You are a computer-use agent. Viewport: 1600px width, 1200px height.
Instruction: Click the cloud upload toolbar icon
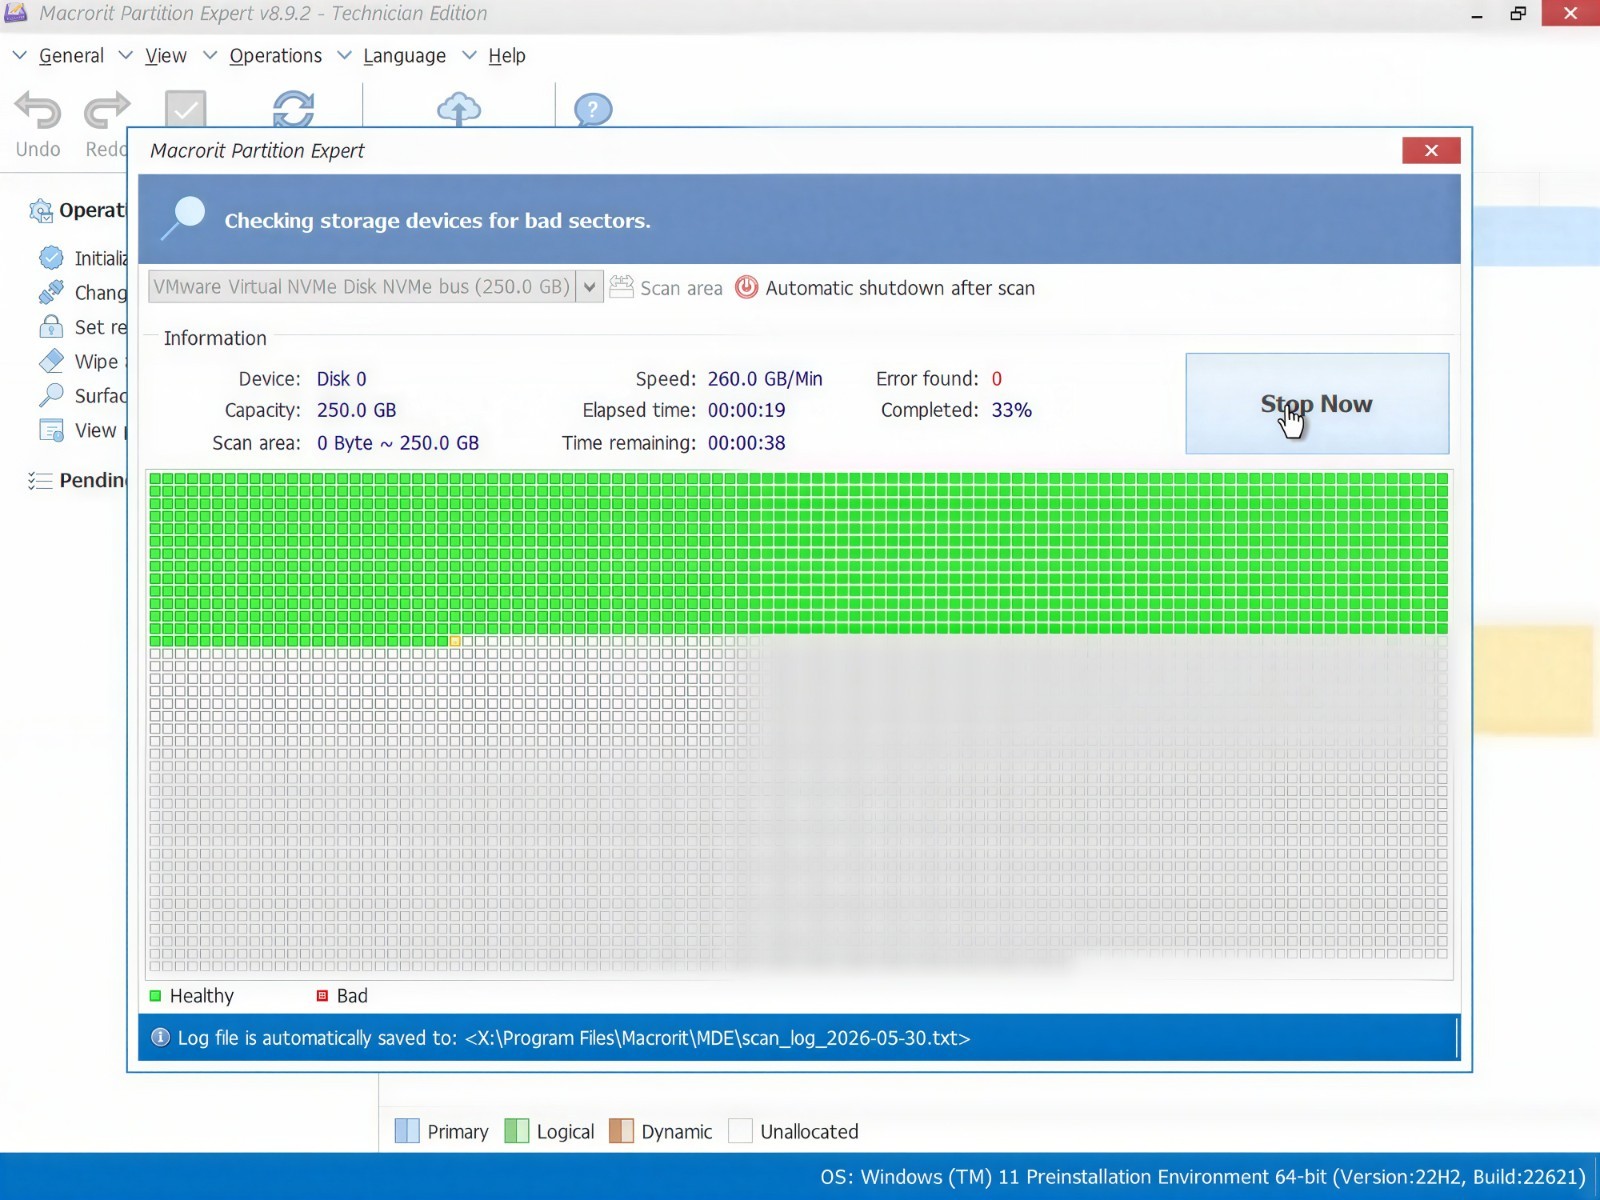tap(459, 108)
